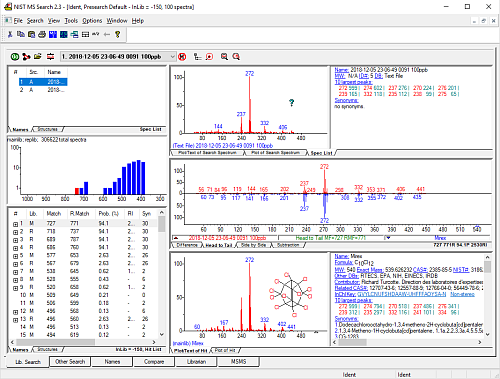Click the hierarchy tree icon in search toolbar
This screenshot has width=500, height=379.
tap(198, 57)
